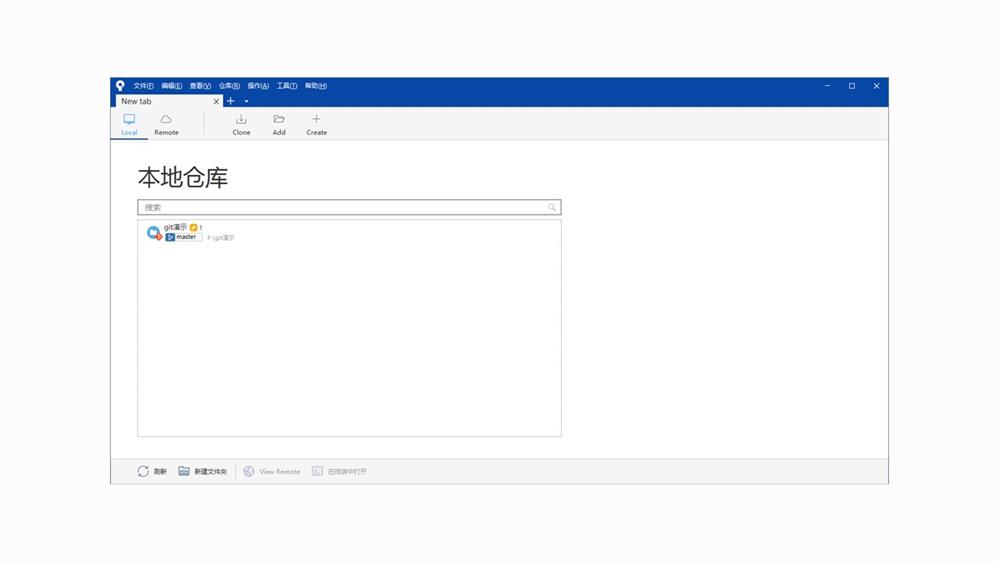This screenshot has width=999, height=562.
Task: Click the Clone repository icon
Action: [x=241, y=120]
